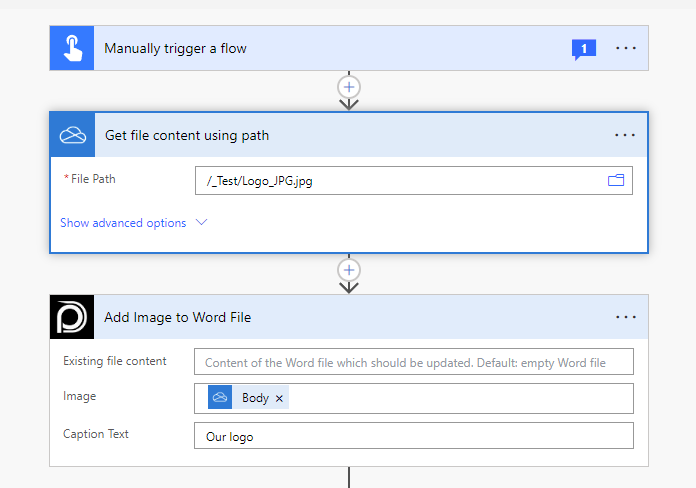Expand advanced options chevron
Screen dimensions: 696x488
point(202,223)
